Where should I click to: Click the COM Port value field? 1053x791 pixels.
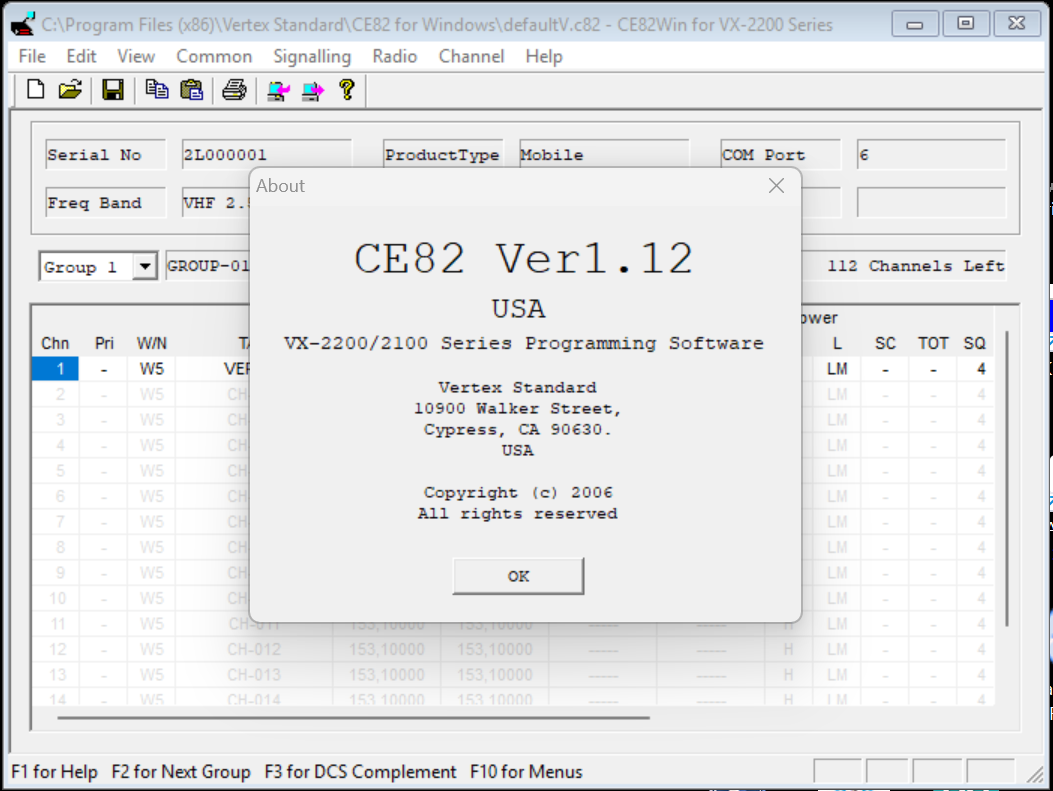point(930,155)
